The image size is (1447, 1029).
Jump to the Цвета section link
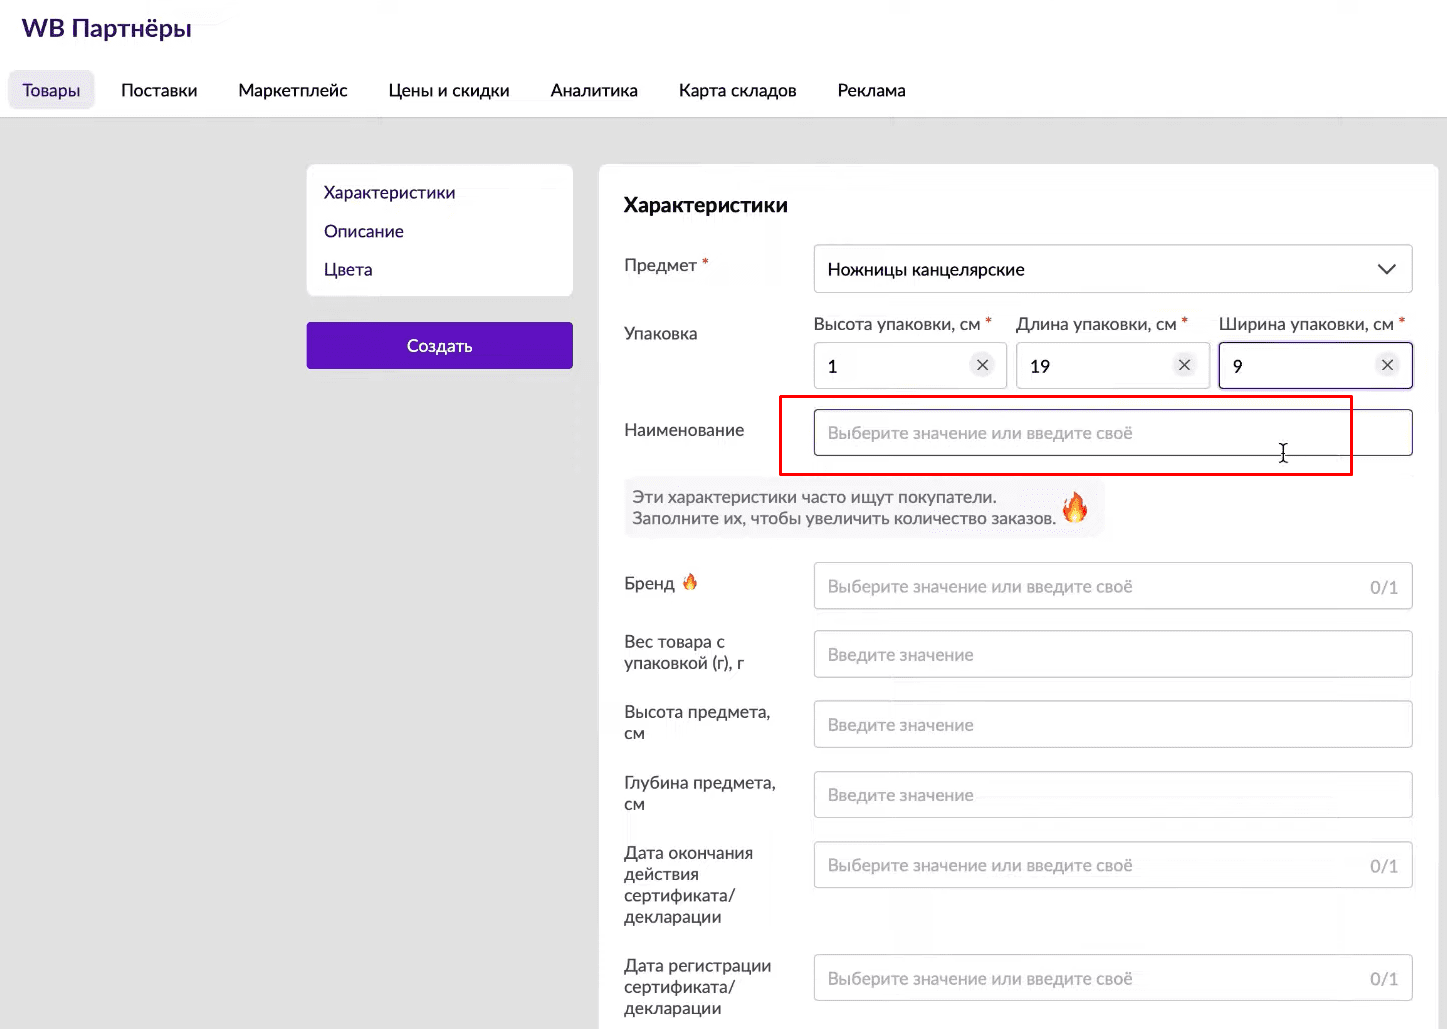point(348,269)
